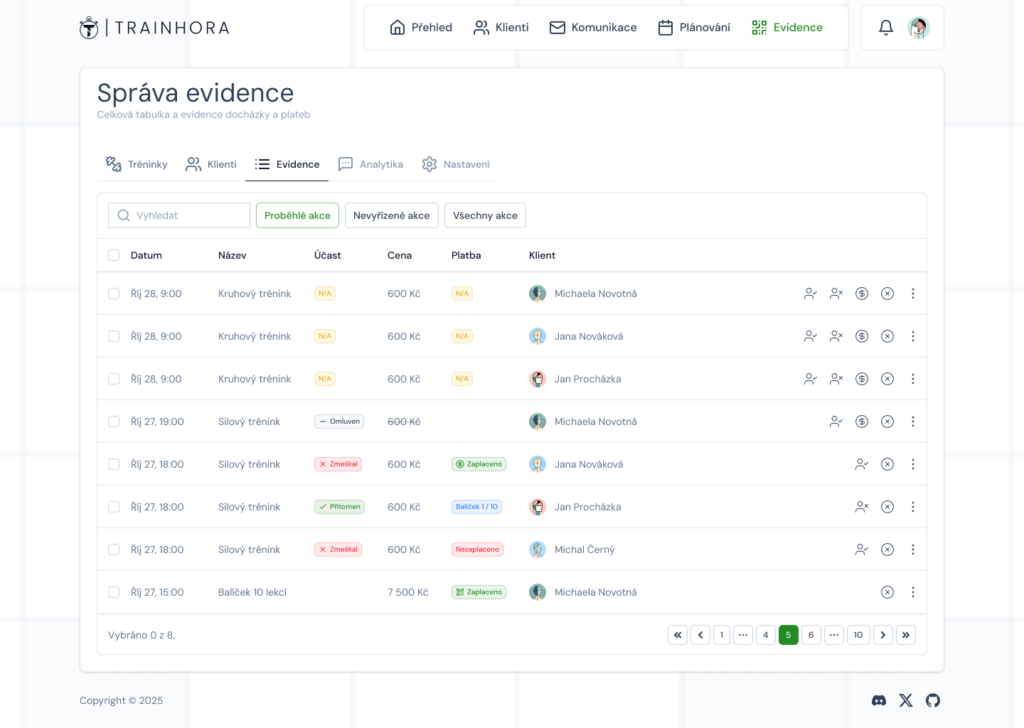Screen dimensions: 1024x728
Task: Go to Plánování in top navigation
Action: pos(694,28)
